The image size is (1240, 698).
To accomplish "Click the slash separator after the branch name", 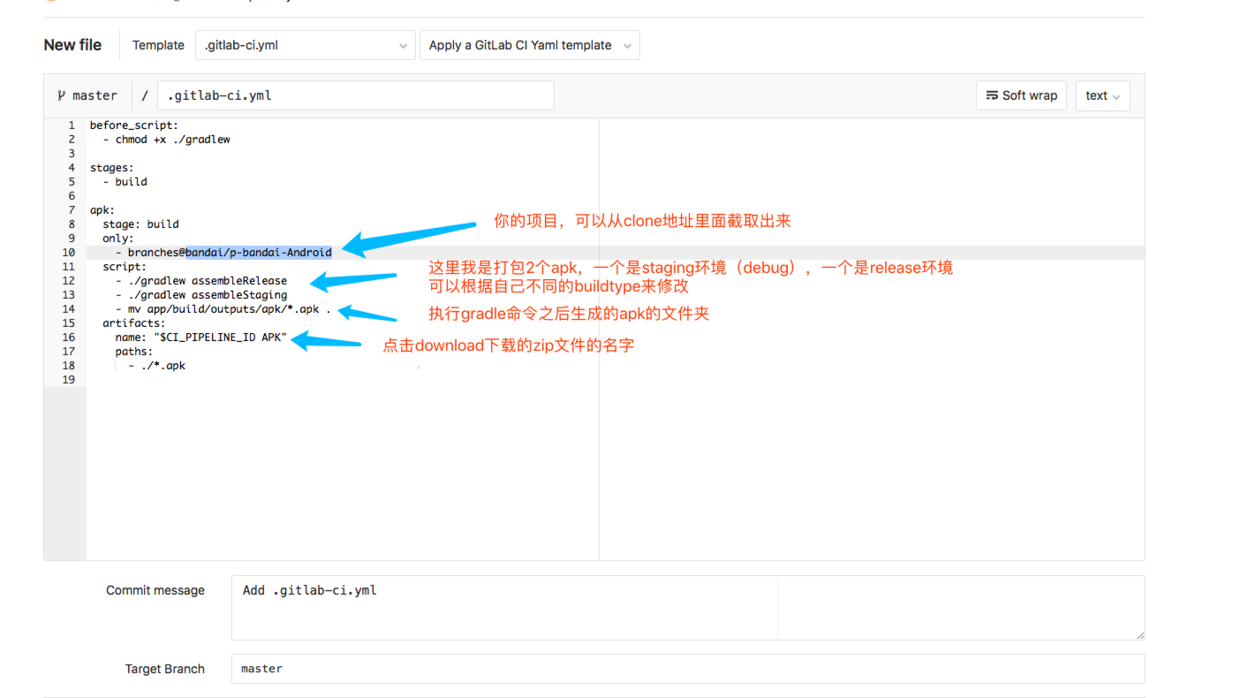I will (x=145, y=95).
